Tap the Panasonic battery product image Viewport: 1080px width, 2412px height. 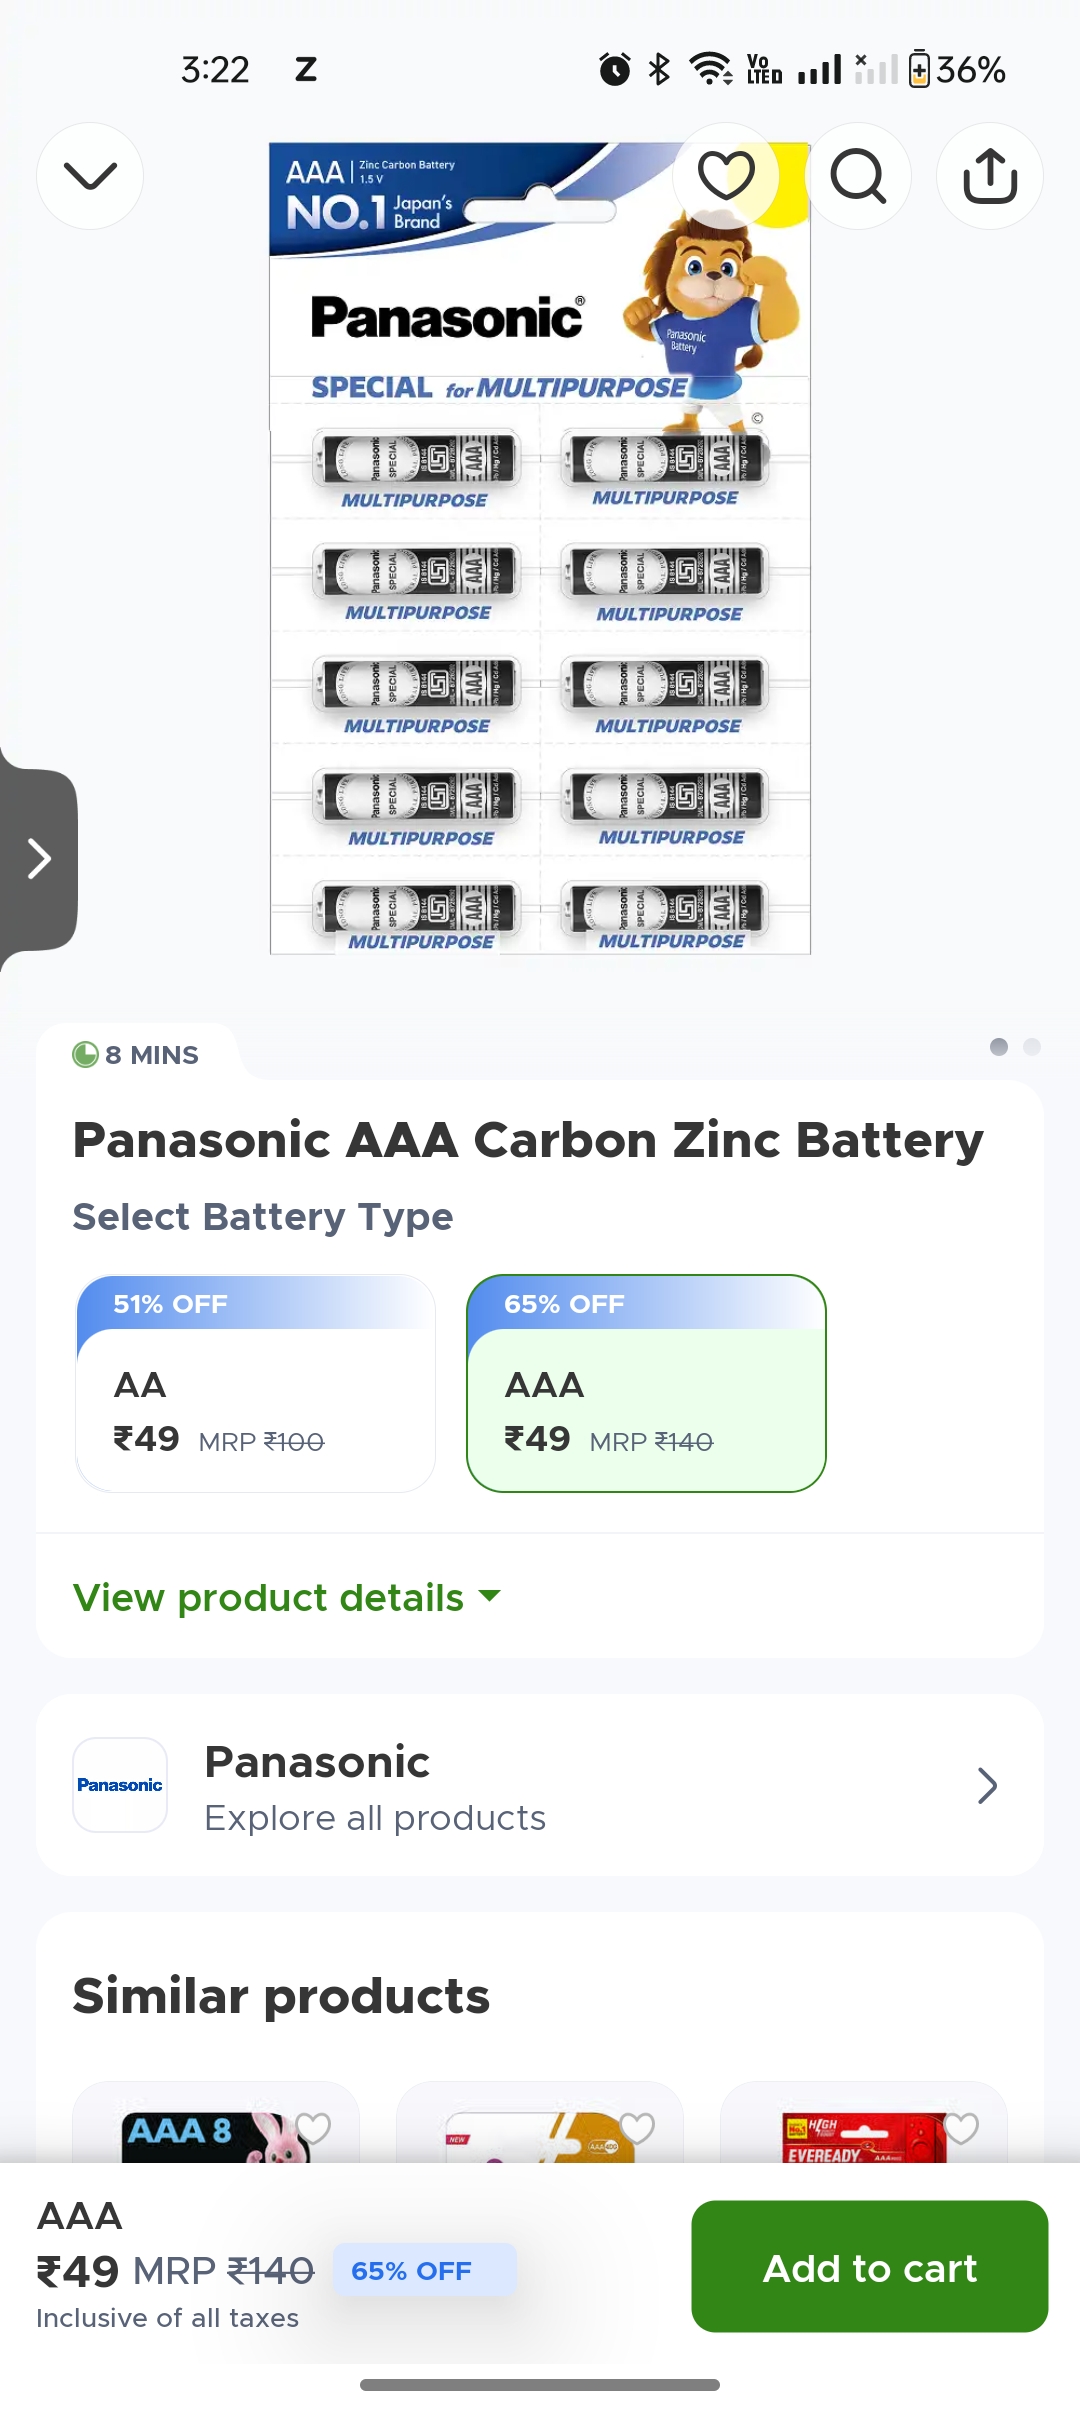[x=540, y=600]
